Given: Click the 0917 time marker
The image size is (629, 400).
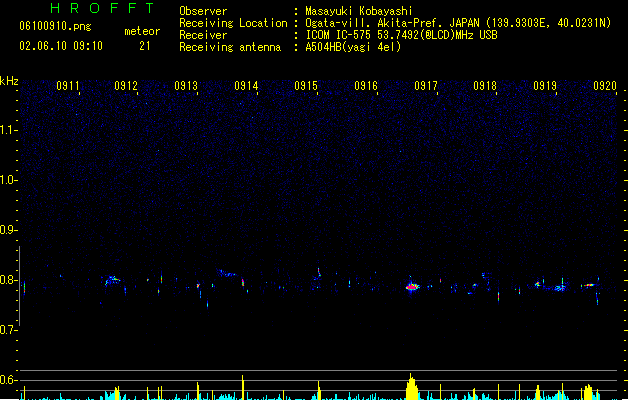Looking at the screenshot, I should pyautogui.click(x=426, y=86).
